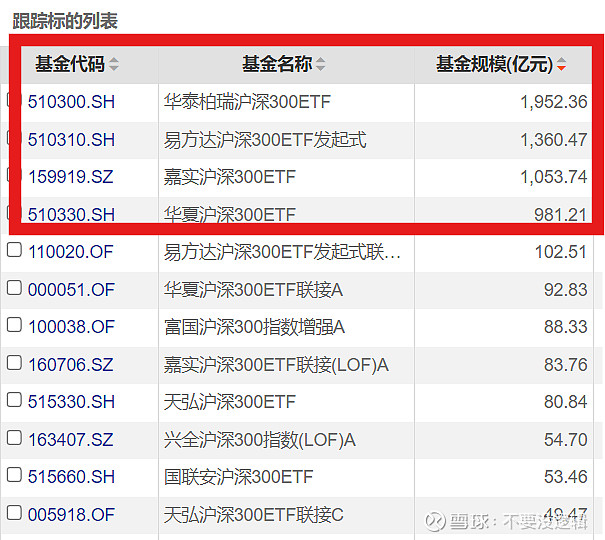Image resolution: width=605 pixels, height=540 pixels.
Task: Select the fund size value 53.46
Action: click(x=566, y=477)
